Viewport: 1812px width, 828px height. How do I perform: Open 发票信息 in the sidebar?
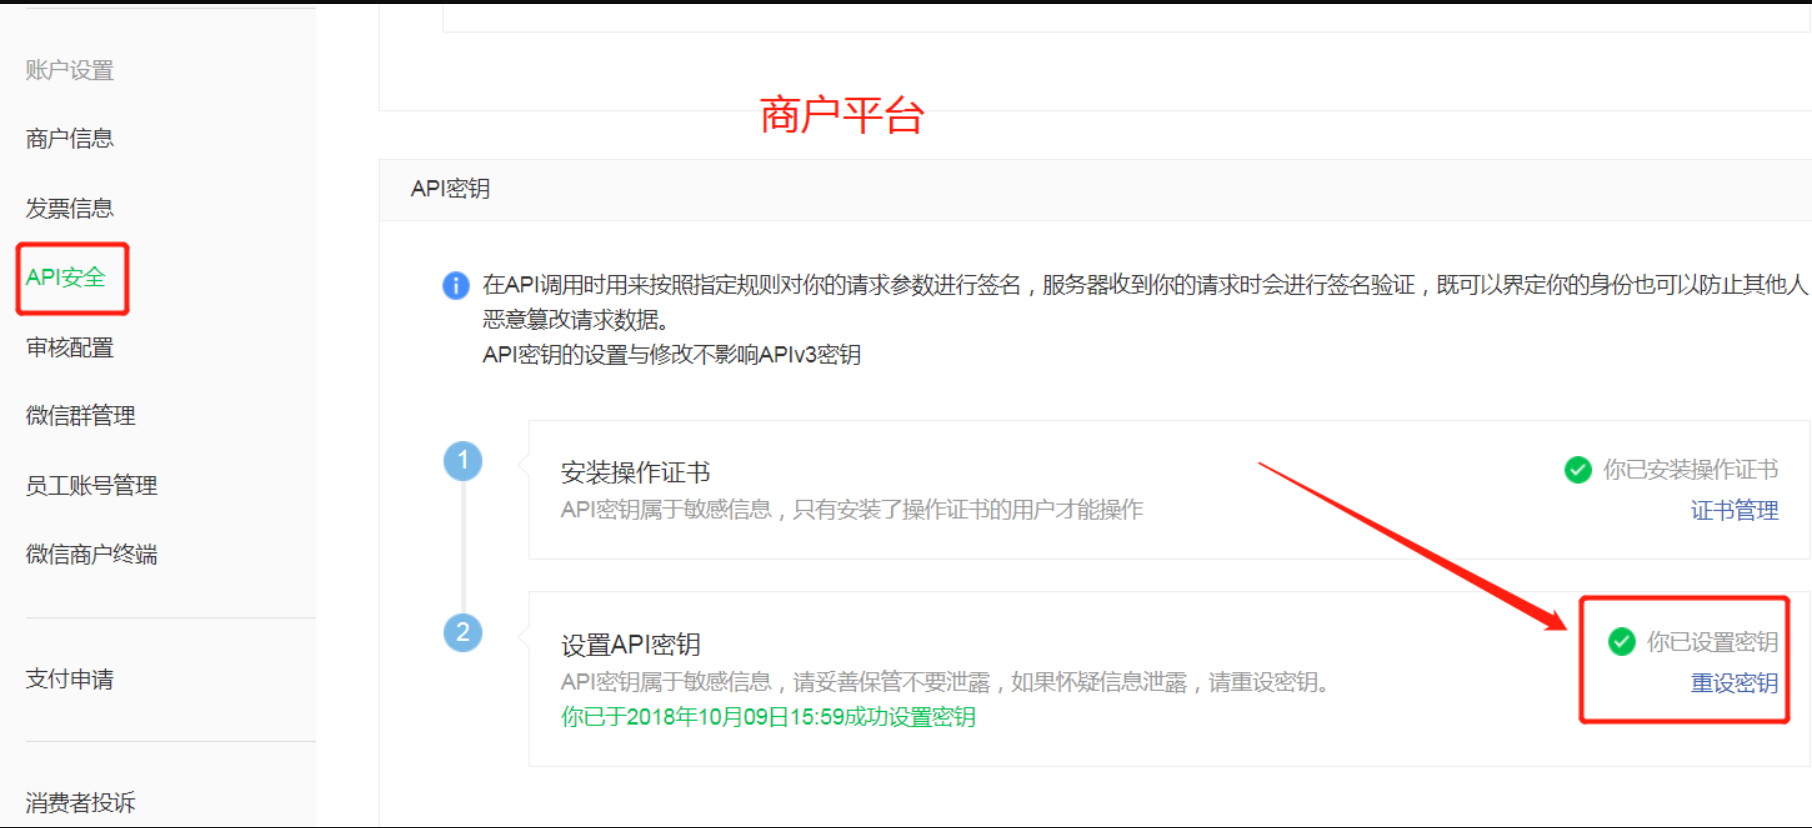[x=70, y=208]
